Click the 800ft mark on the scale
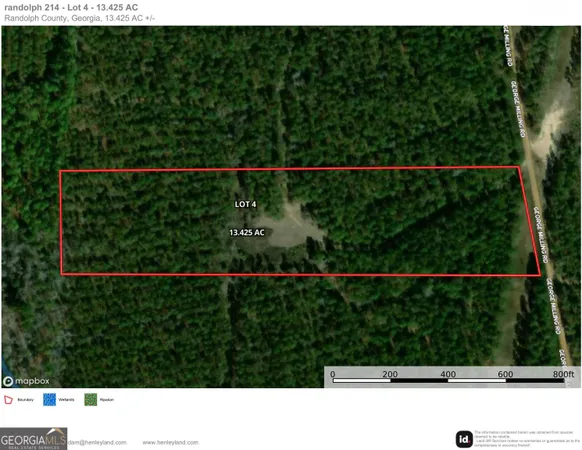 click(x=563, y=374)
